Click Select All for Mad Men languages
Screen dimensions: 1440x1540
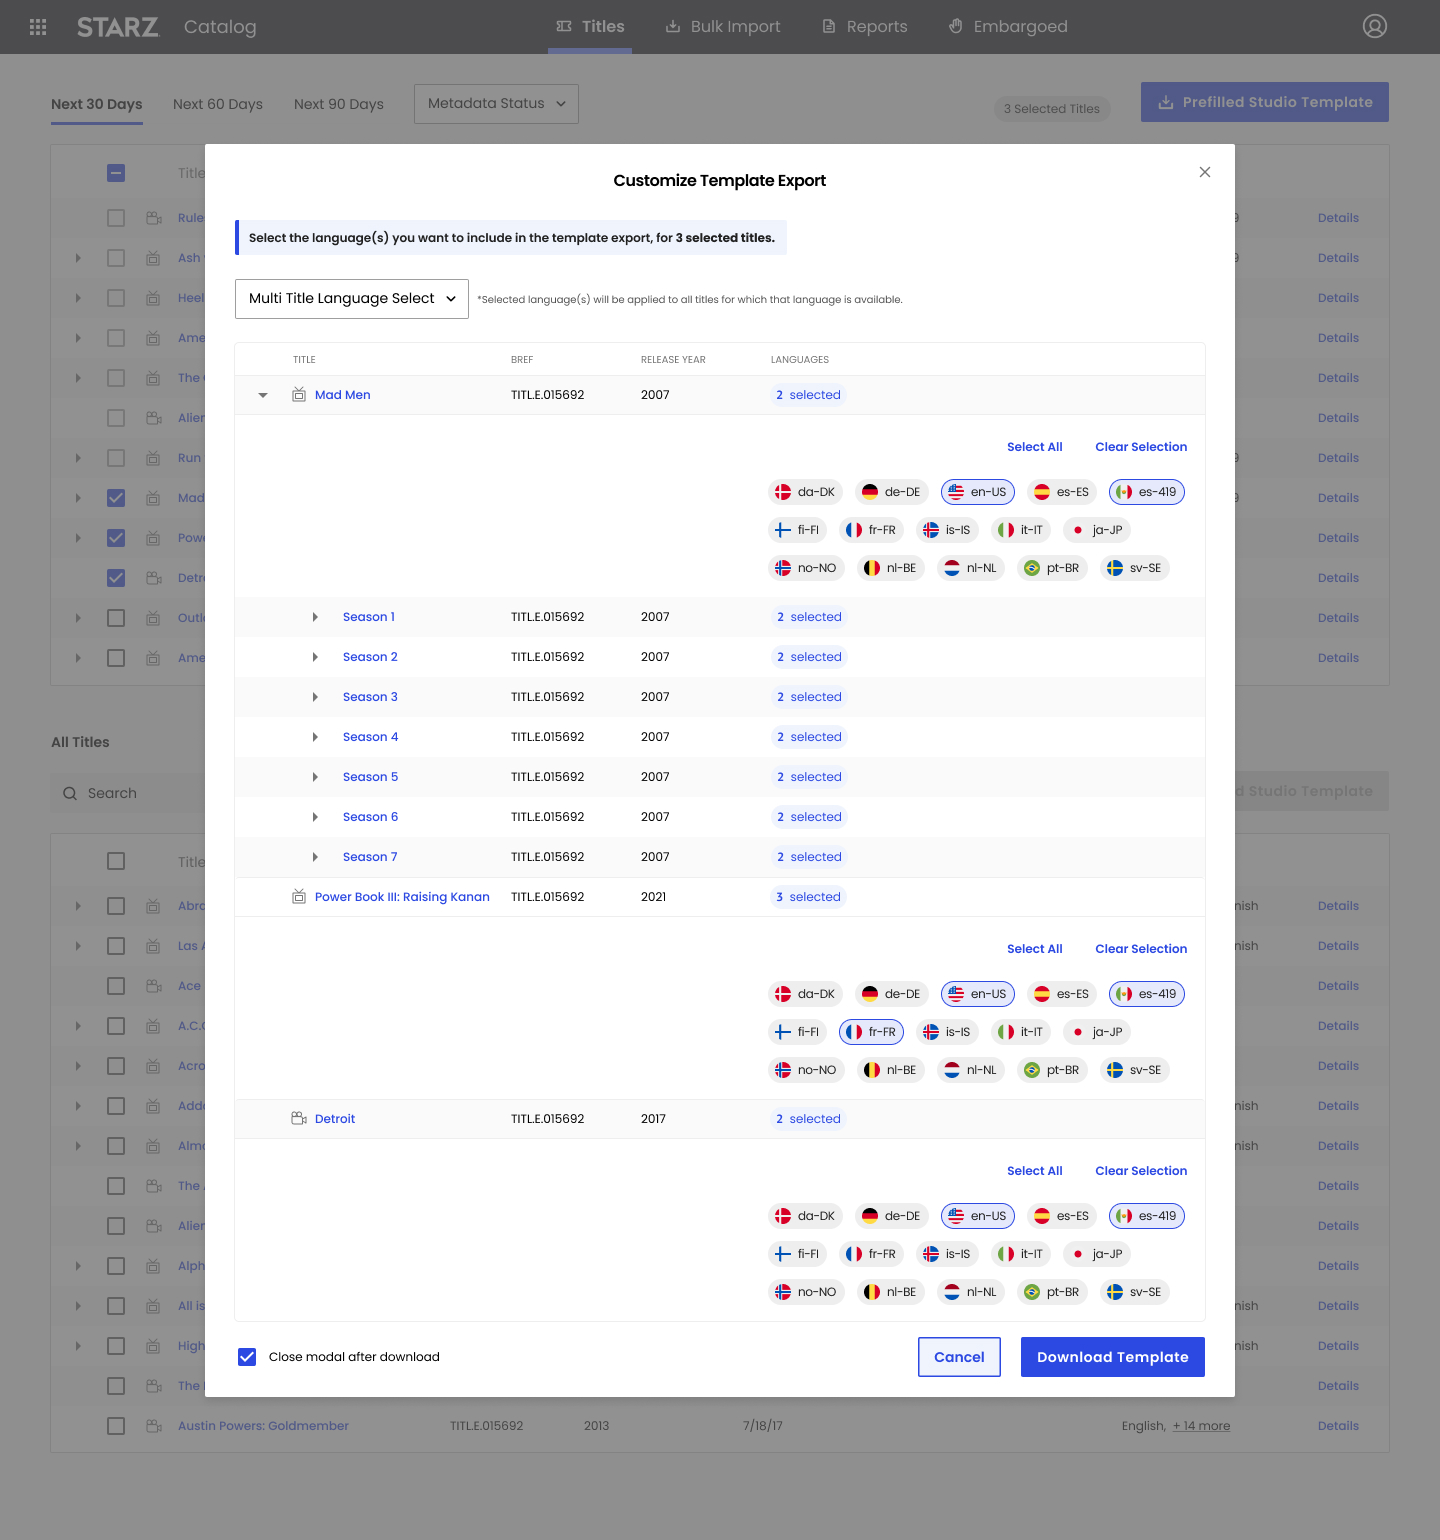[x=1034, y=447]
